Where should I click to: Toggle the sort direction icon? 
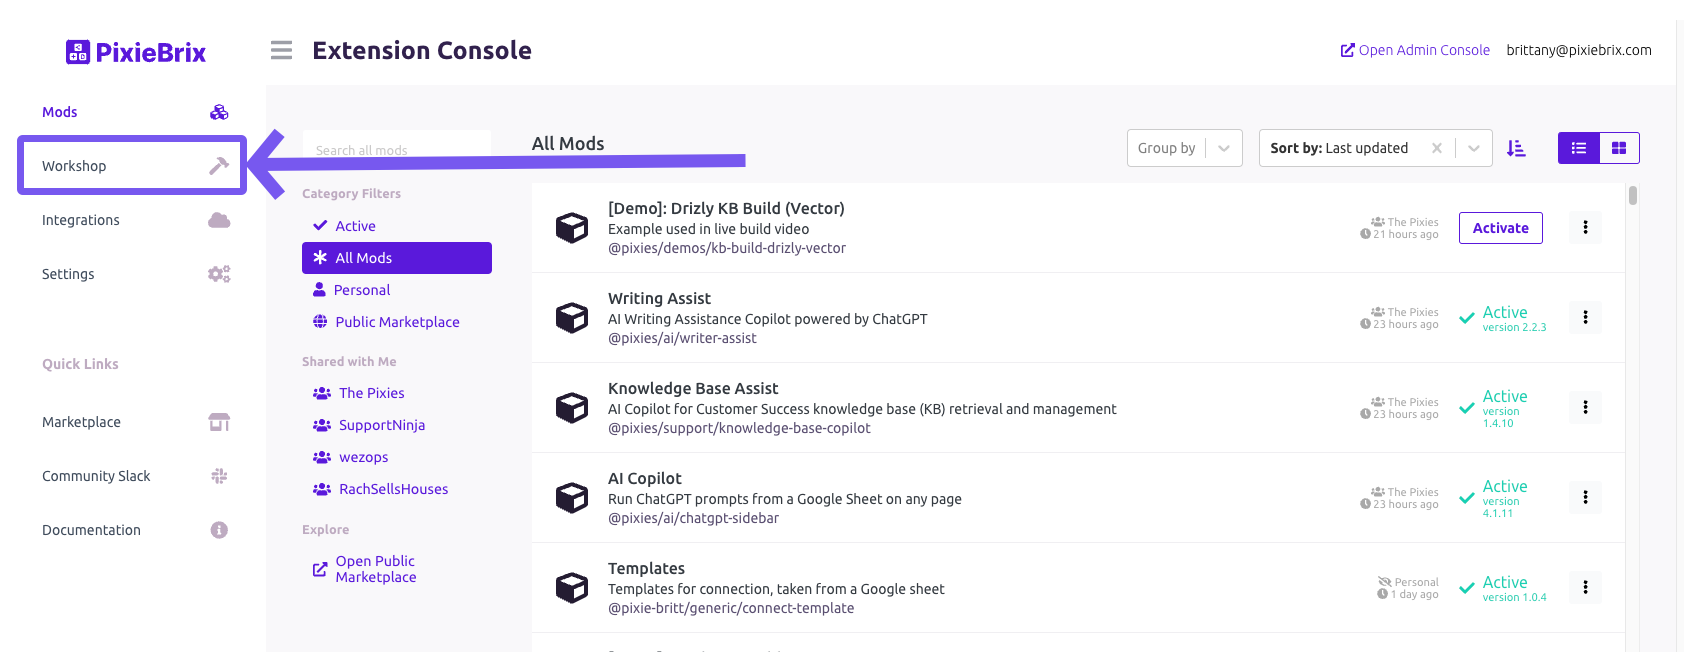coord(1516,148)
